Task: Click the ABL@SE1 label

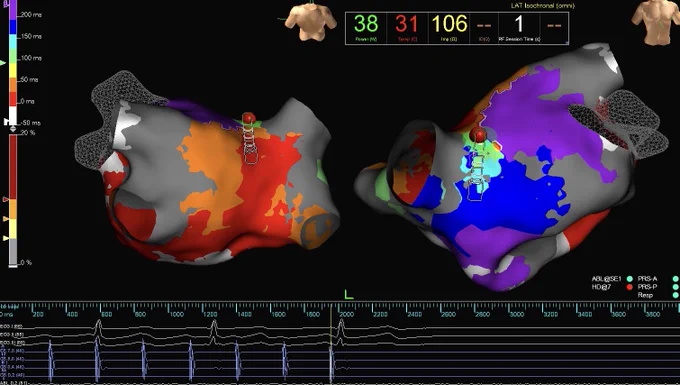Action: tap(606, 279)
